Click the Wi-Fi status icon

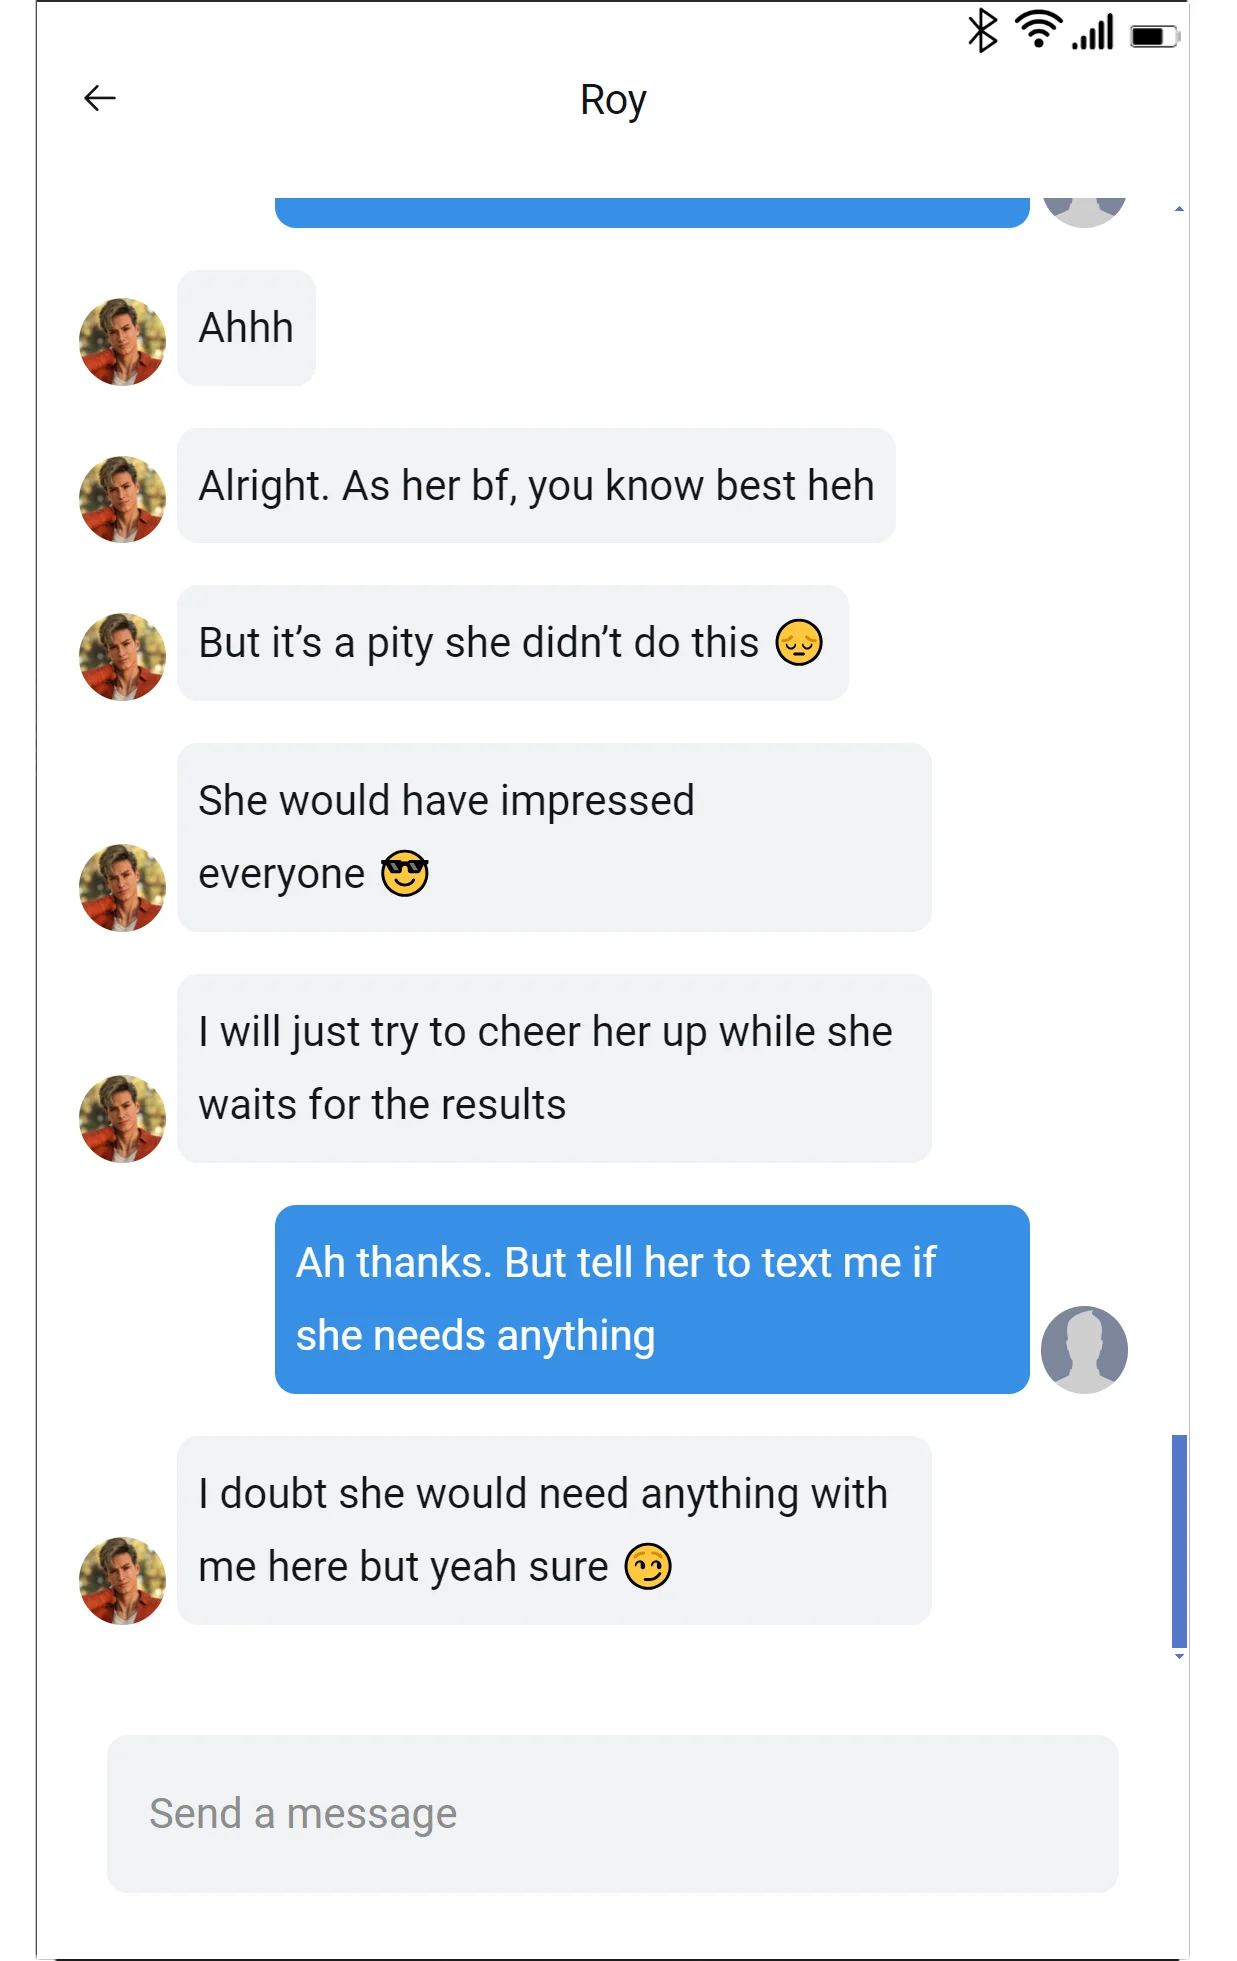(1039, 29)
